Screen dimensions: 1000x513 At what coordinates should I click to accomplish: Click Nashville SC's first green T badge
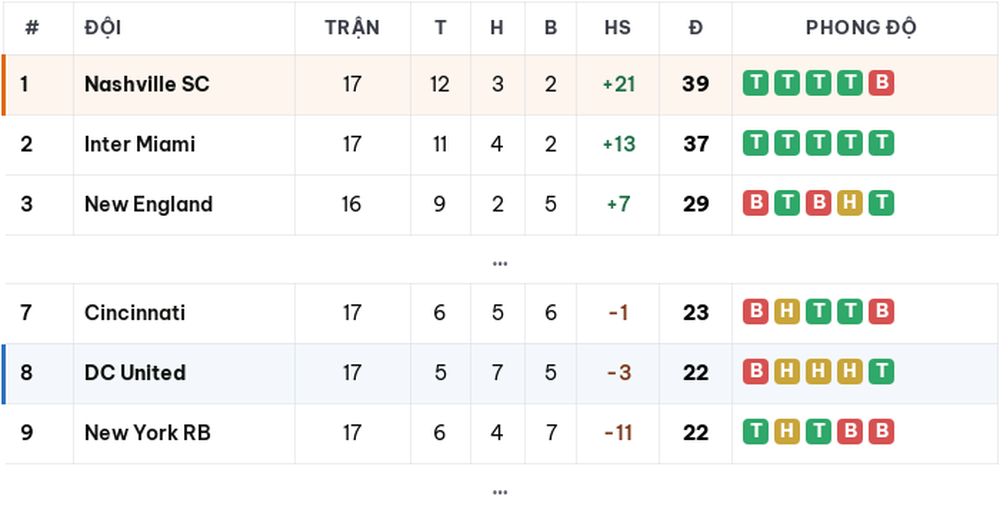pos(756,84)
